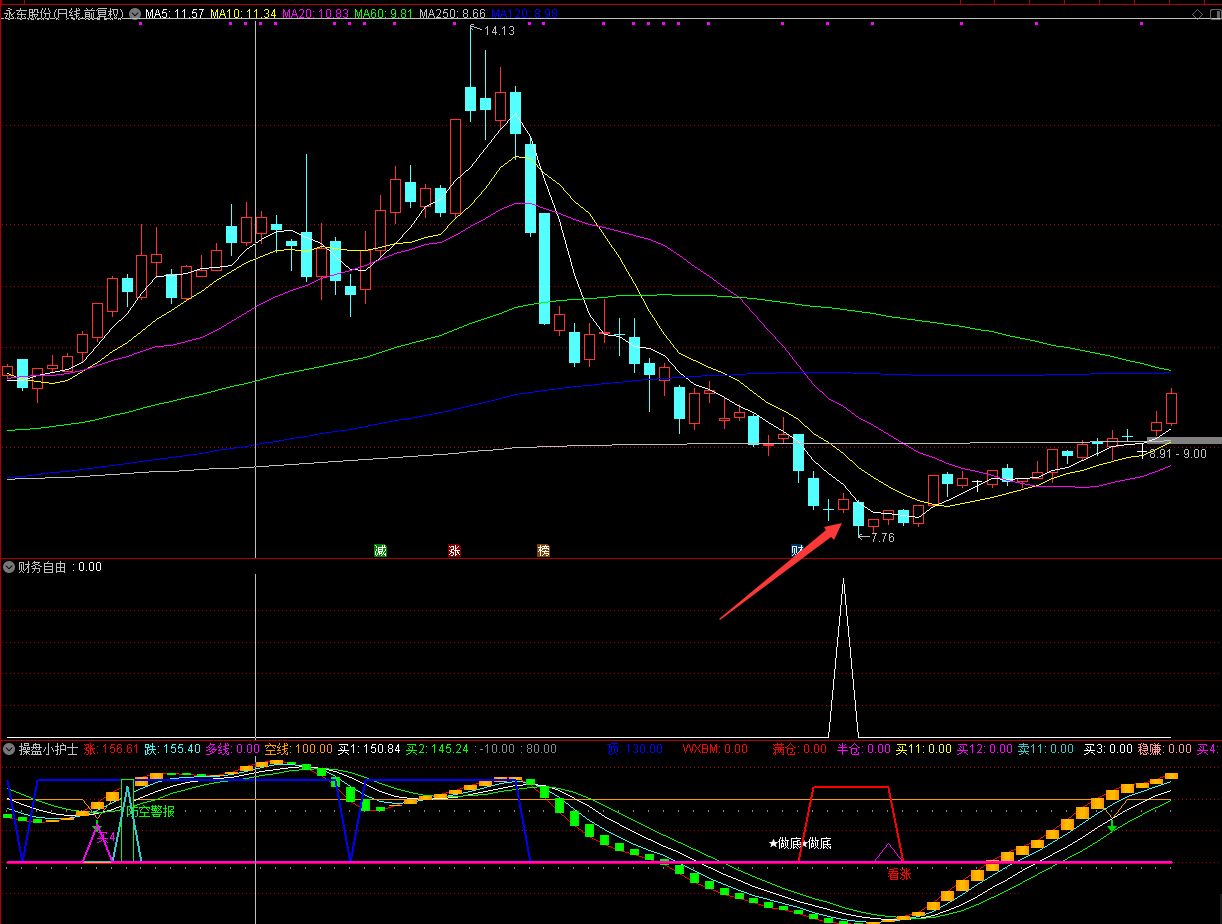This screenshot has width=1222, height=924.
Task: Click the 防空警报 signal label
Action: tap(151, 811)
